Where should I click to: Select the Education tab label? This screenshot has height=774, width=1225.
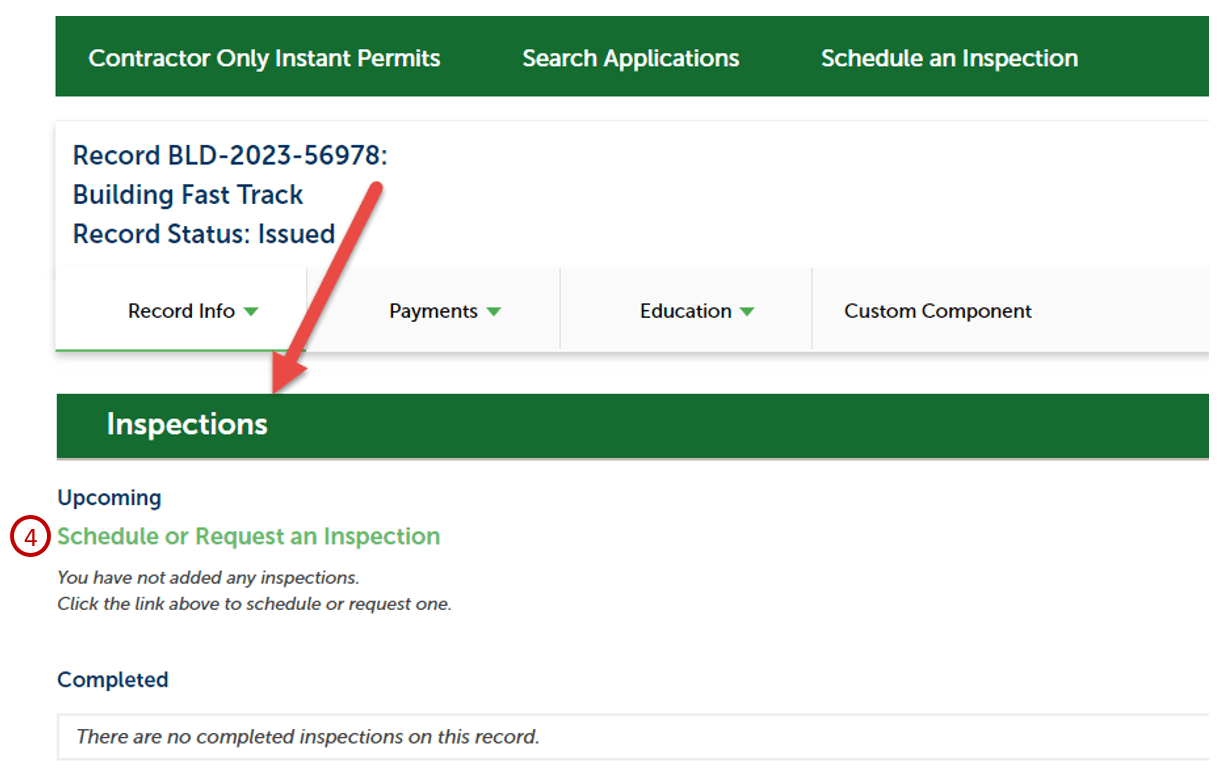(x=685, y=311)
